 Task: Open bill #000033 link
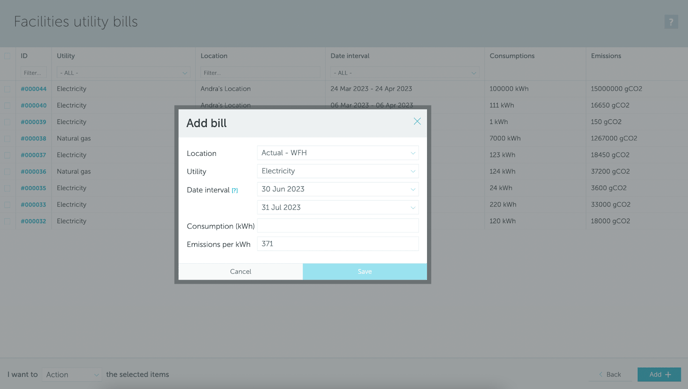(33, 204)
